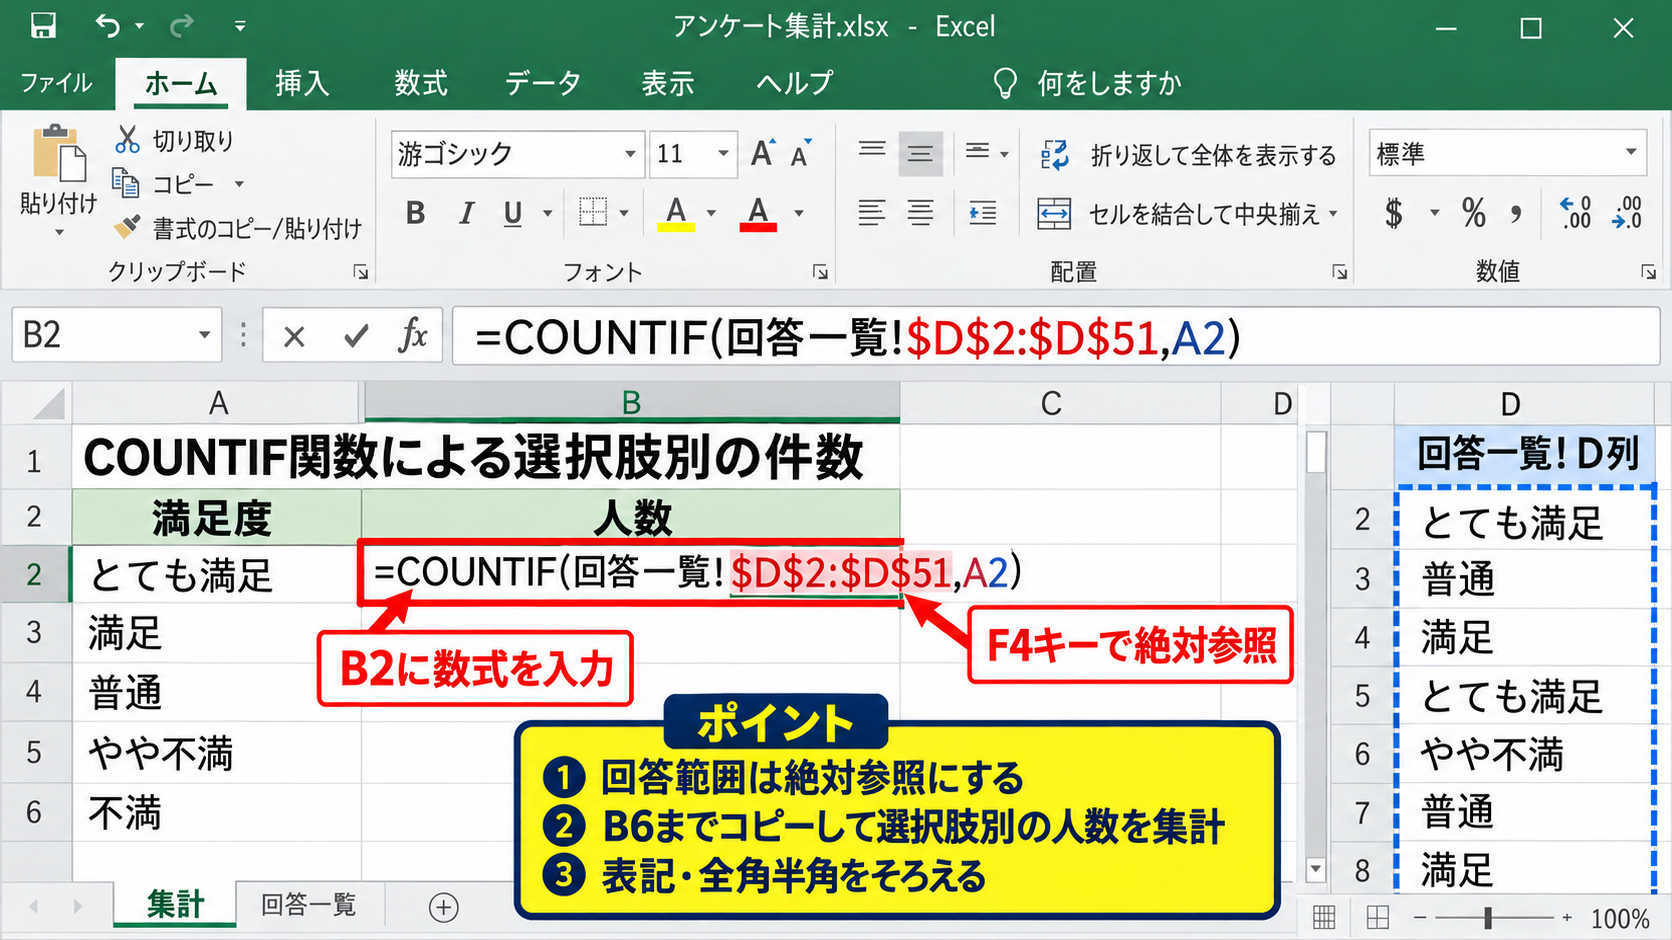Open font size dropdown showing 11

pos(723,154)
